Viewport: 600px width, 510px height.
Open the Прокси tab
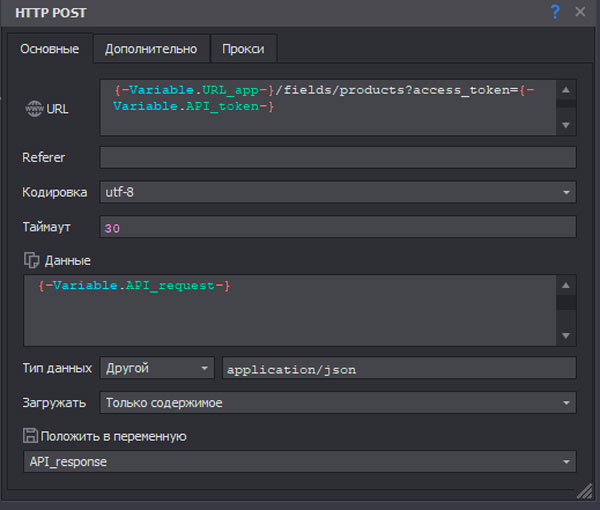click(243, 49)
